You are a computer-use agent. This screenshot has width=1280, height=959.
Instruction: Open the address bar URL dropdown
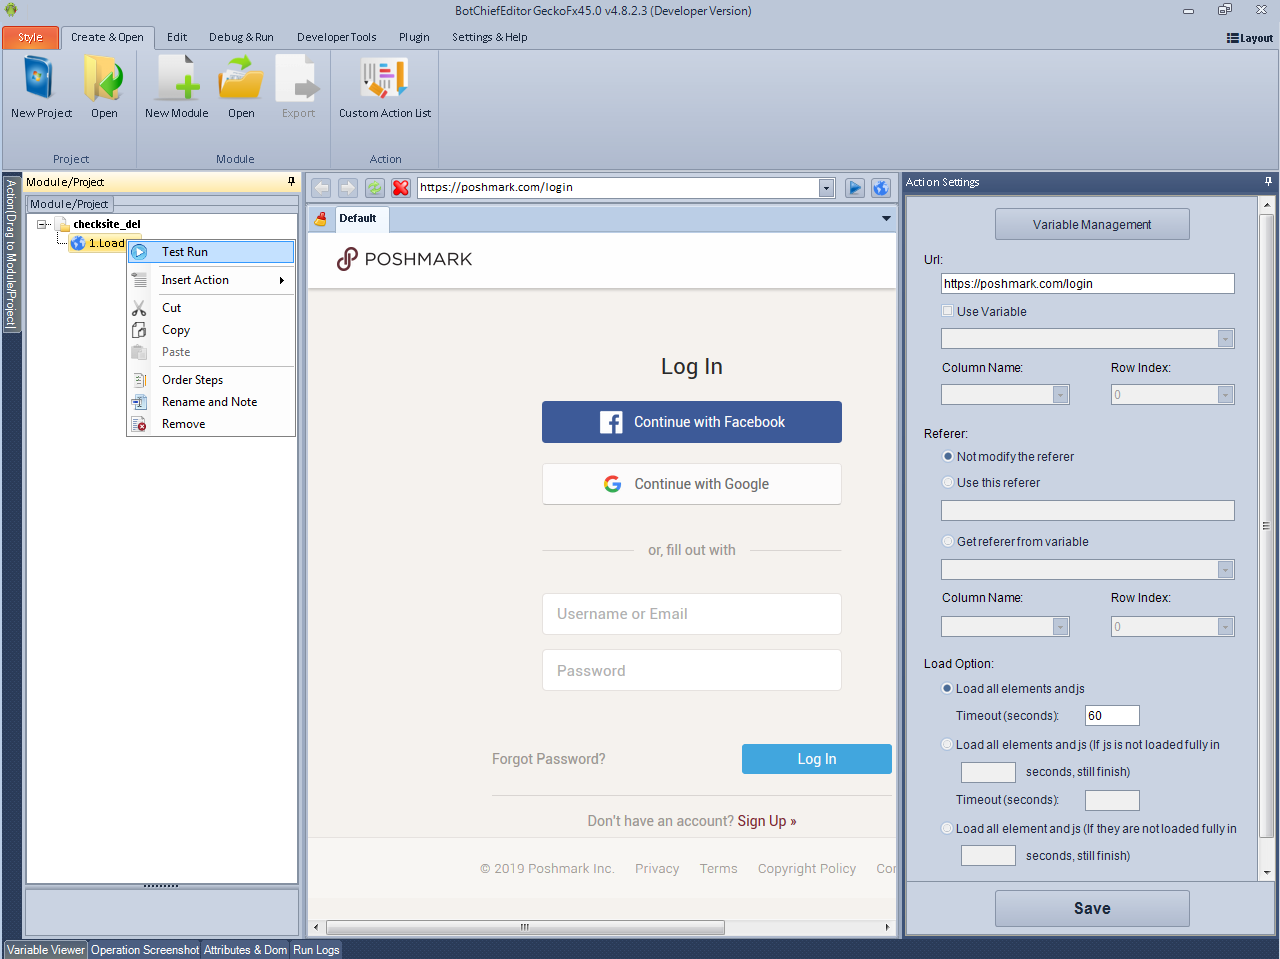[x=826, y=188]
